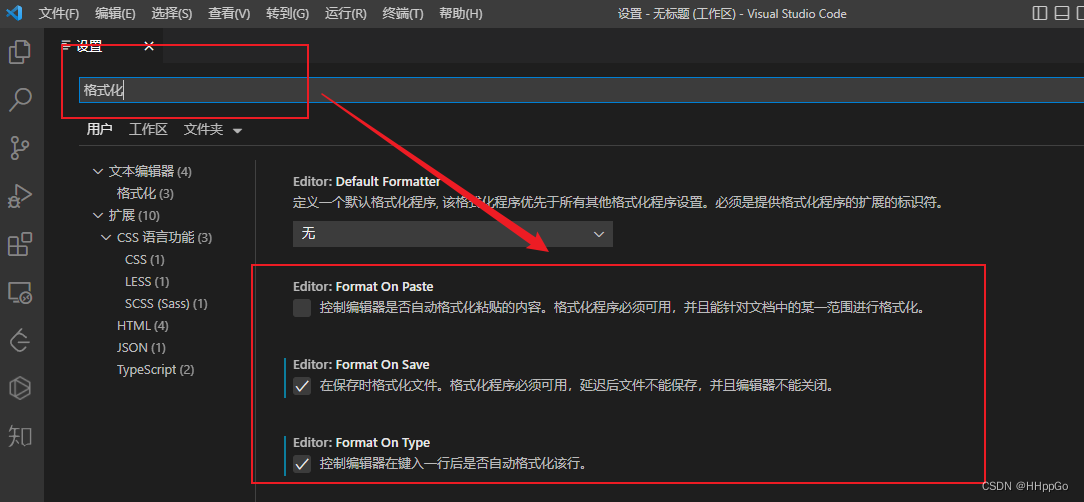Open the 转到(G) menu
This screenshot has height=502, width=1084.
point(288,14)
